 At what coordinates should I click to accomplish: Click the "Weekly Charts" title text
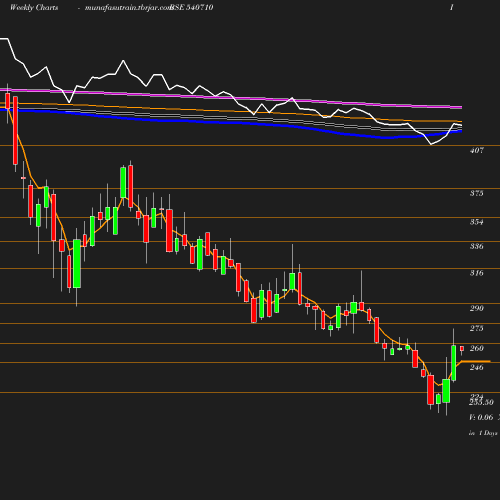tap(34, 7)
